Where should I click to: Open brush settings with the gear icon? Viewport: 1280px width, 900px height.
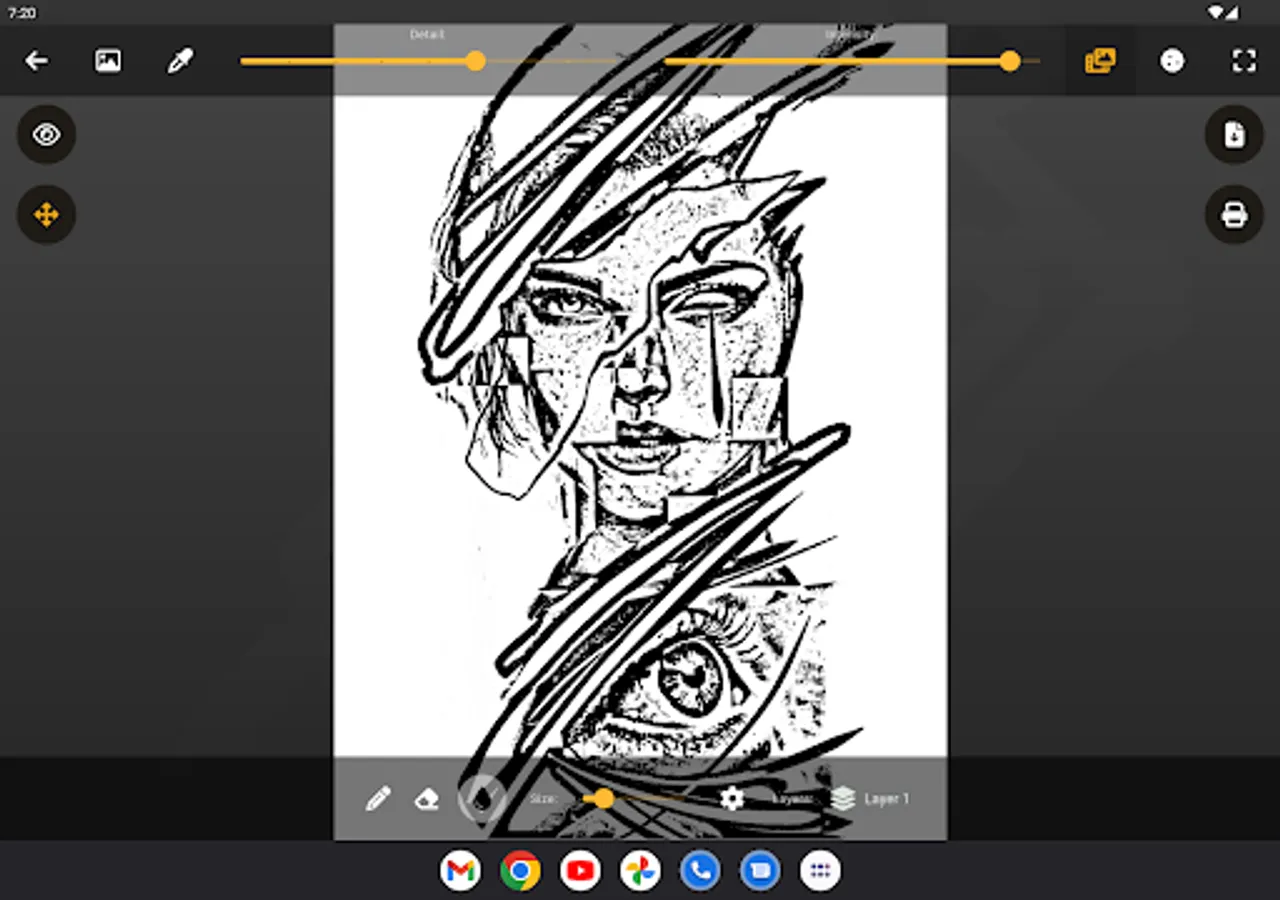(x=731, y=798)
